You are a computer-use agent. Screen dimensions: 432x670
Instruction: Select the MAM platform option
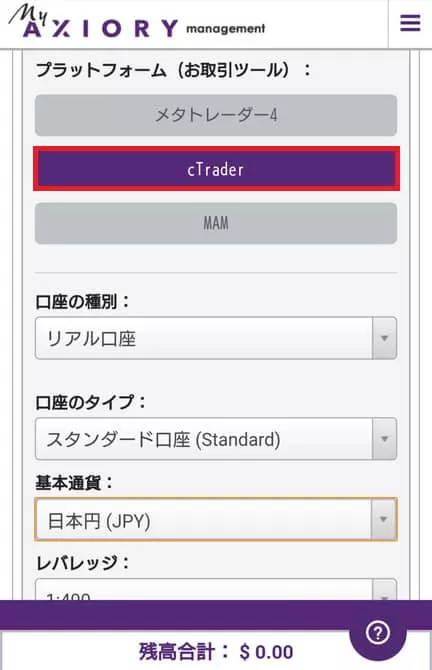coord(216,223)
